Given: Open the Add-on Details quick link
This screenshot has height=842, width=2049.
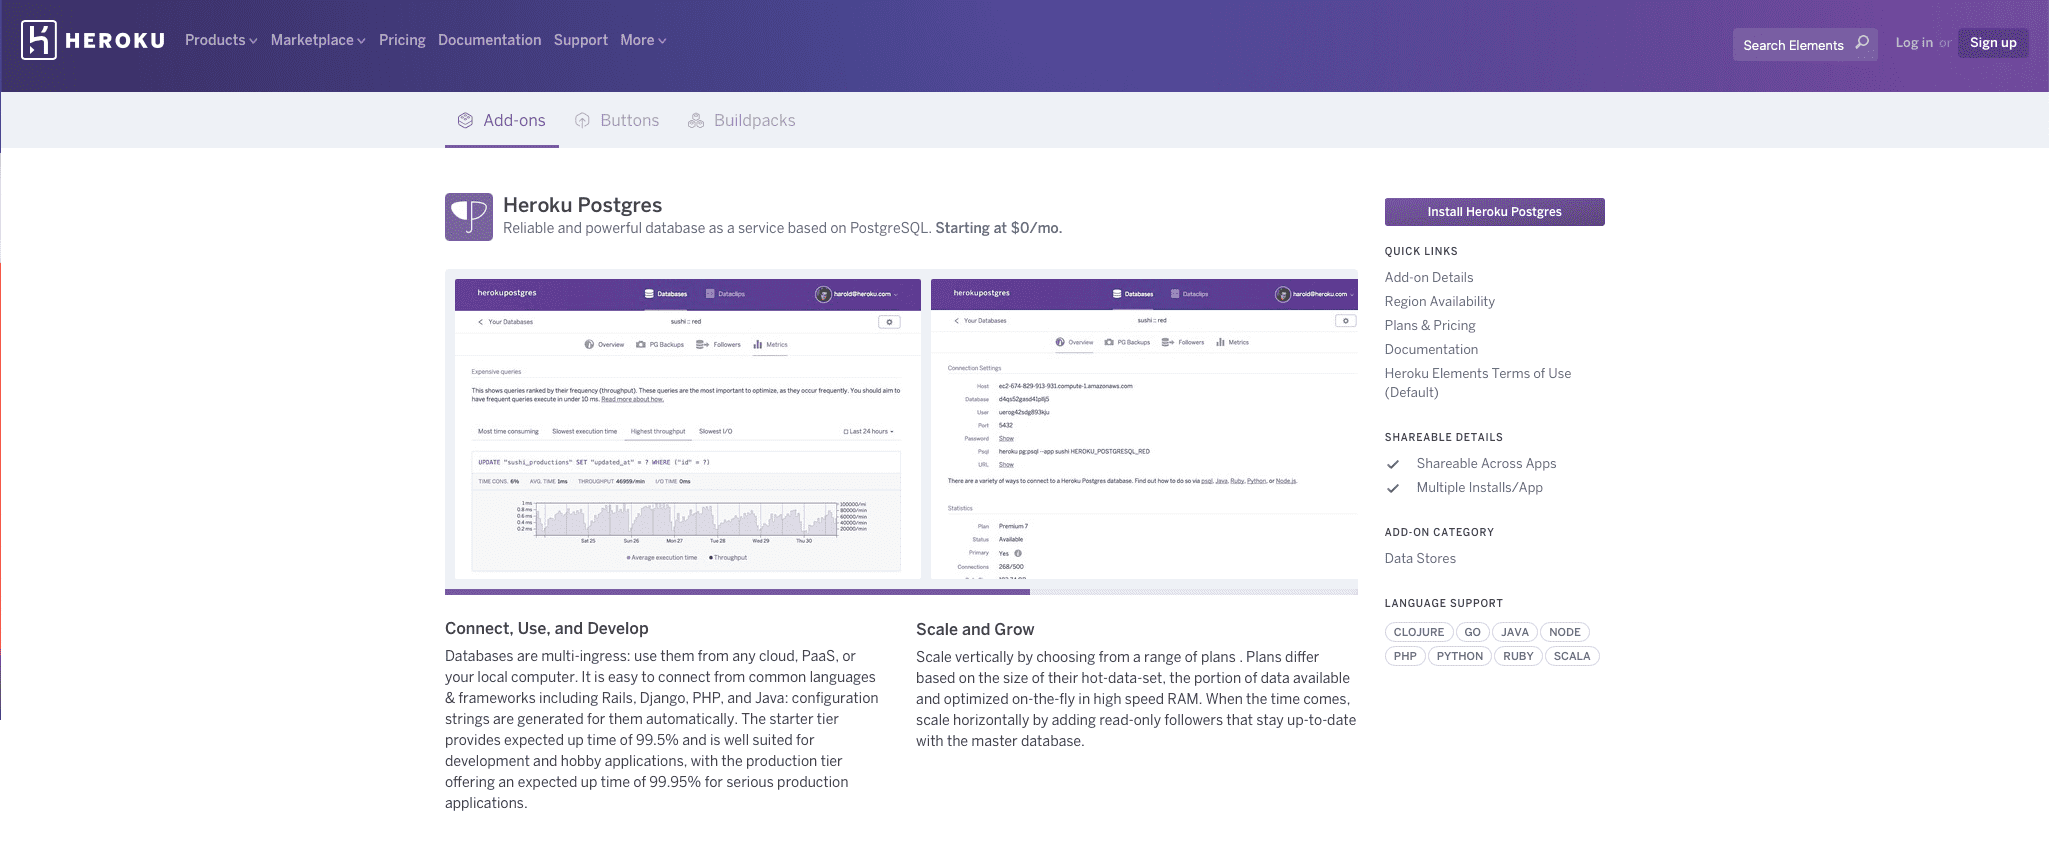Looking at the screenshot, I should 1428,277.
